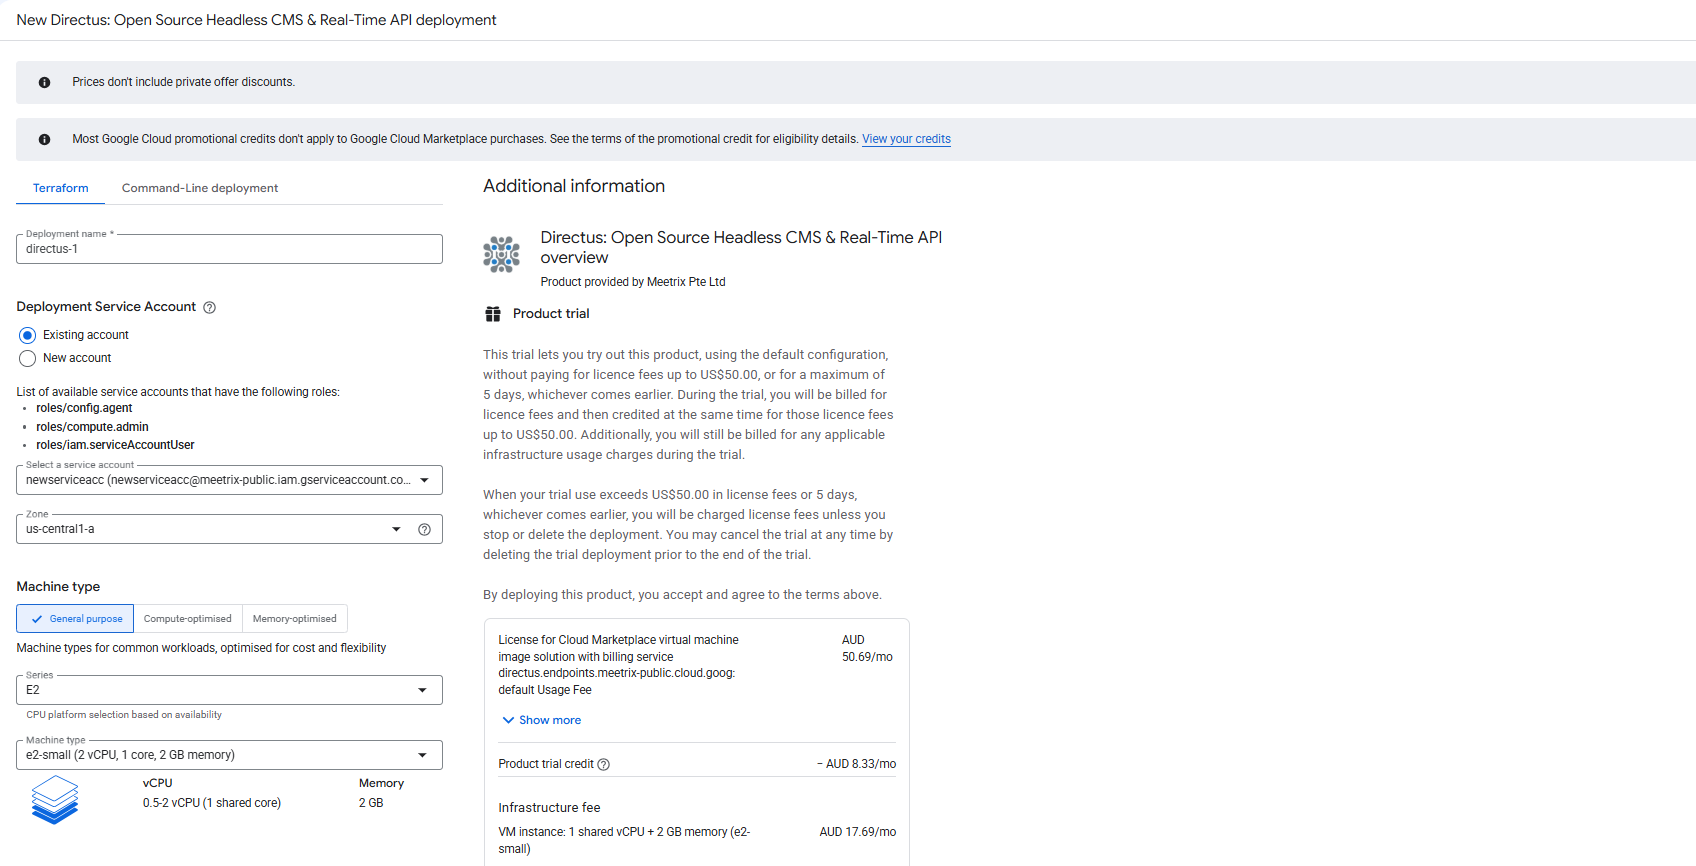Click the AUD 8.33/mo trial credit value
The image size is (1696, 866).
tap(856, 764)
